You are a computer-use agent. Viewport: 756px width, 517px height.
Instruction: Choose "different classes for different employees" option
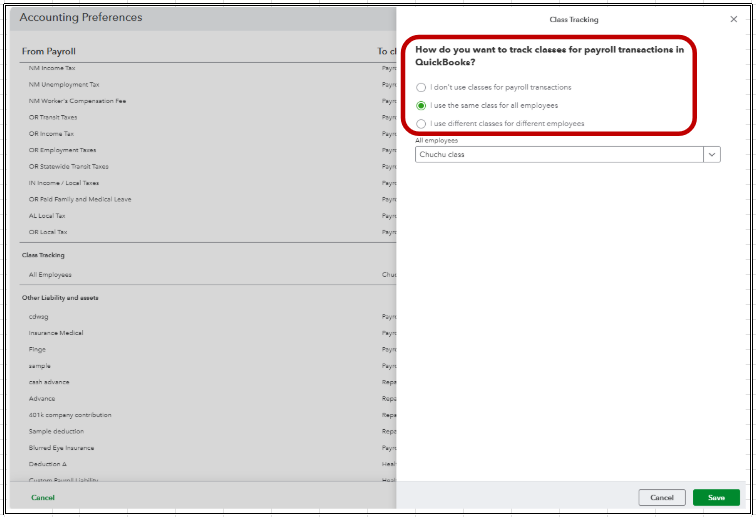(x=422, y=123)
